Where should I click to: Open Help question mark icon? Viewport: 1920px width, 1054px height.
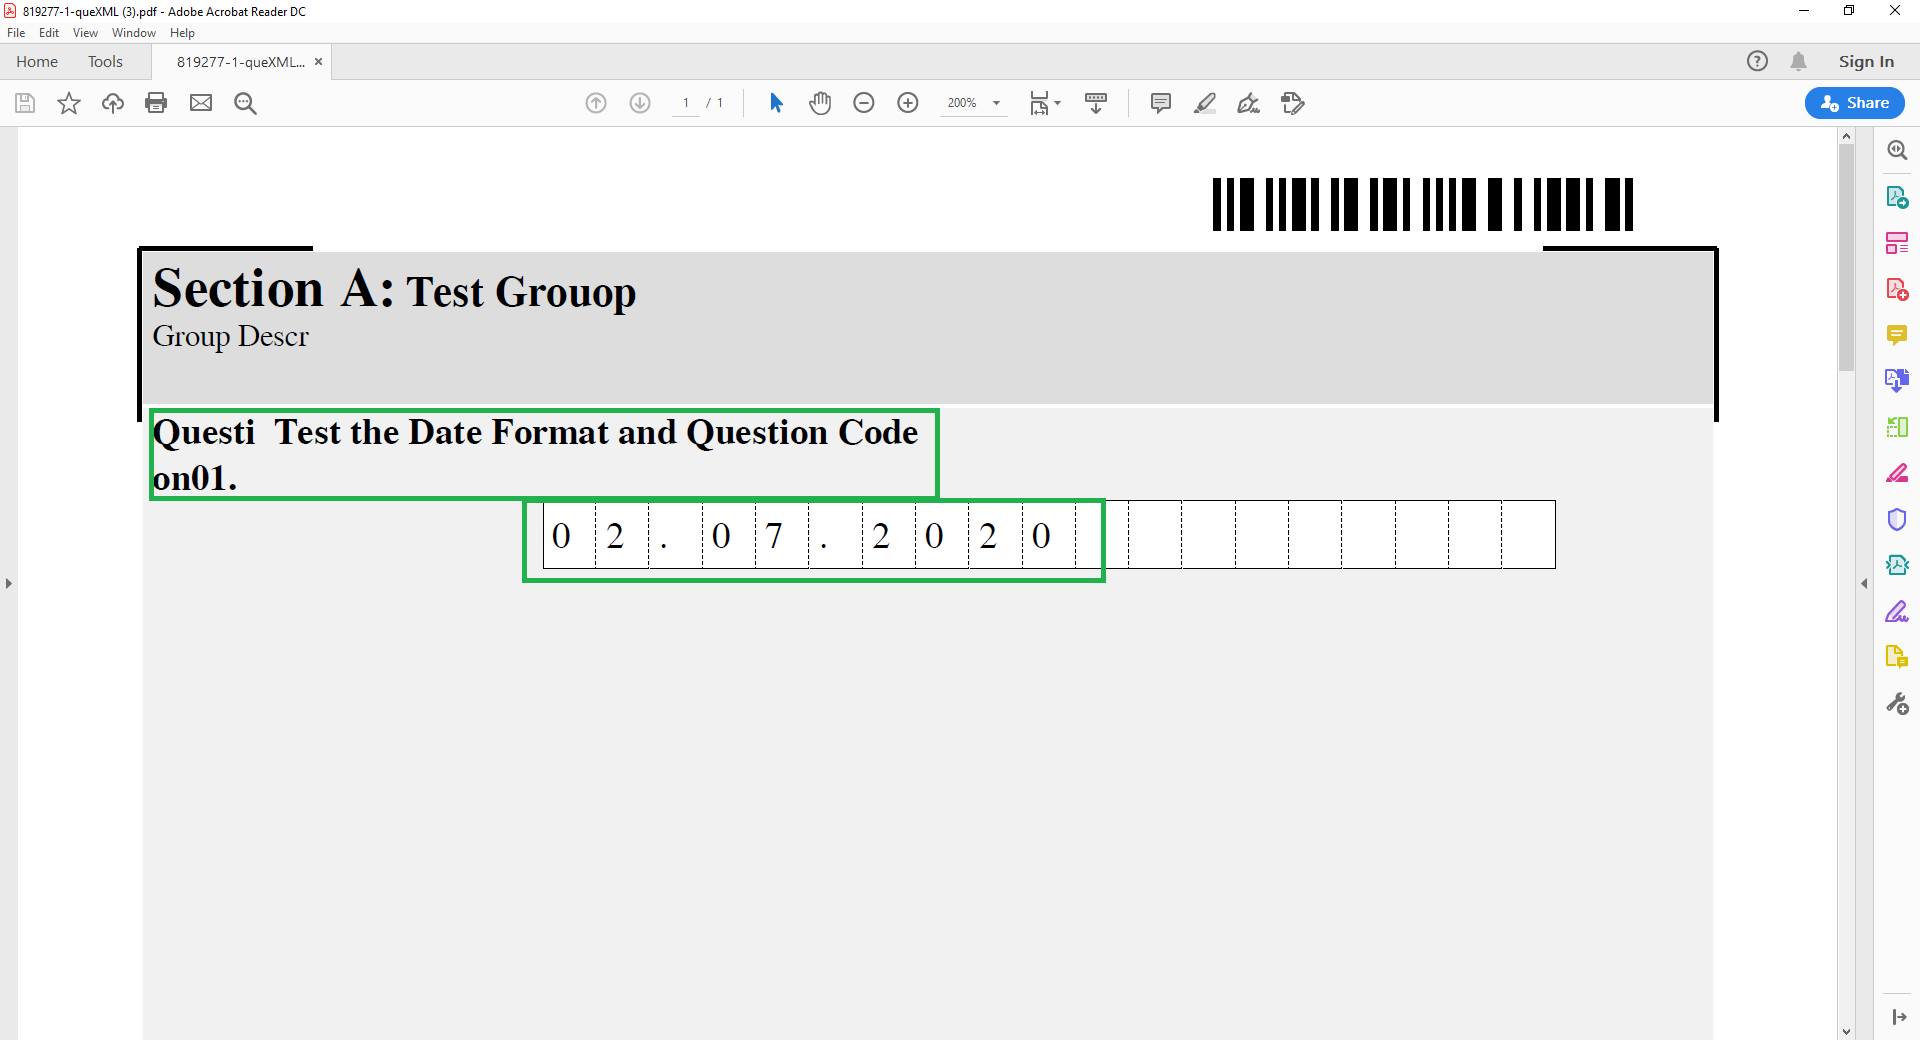(1757, 61)
